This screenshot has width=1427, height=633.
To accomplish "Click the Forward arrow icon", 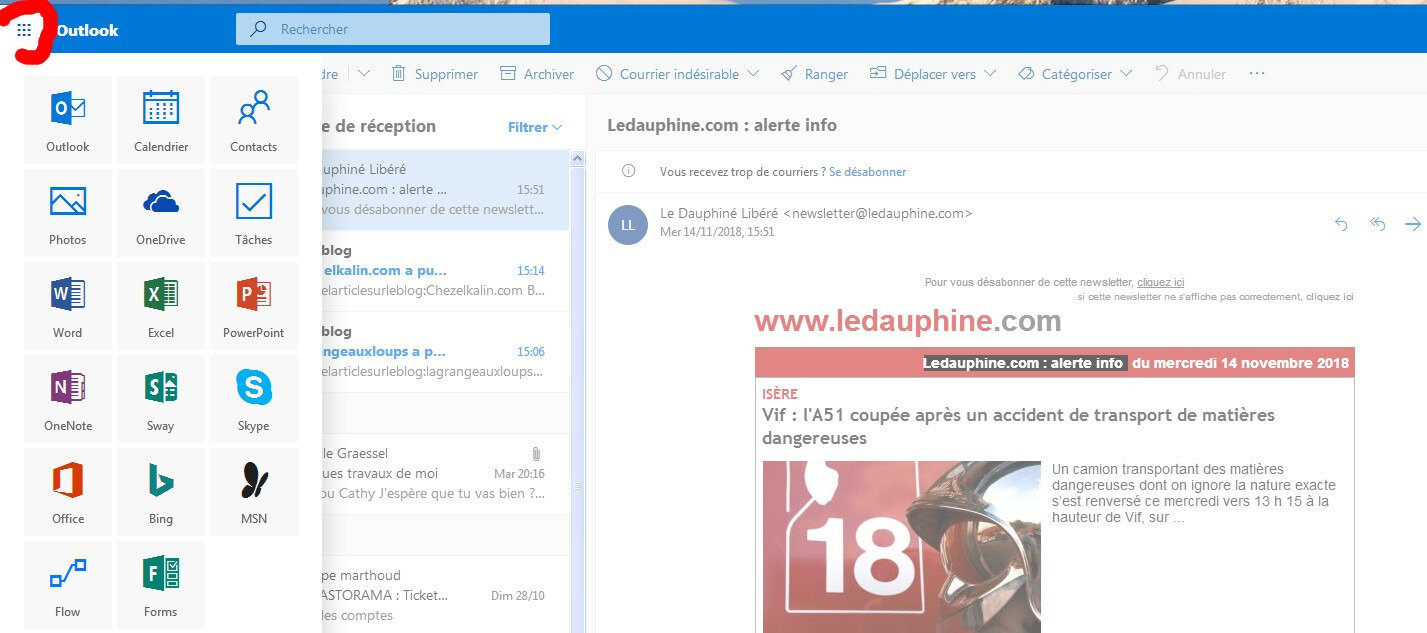I will point(1412,224).
